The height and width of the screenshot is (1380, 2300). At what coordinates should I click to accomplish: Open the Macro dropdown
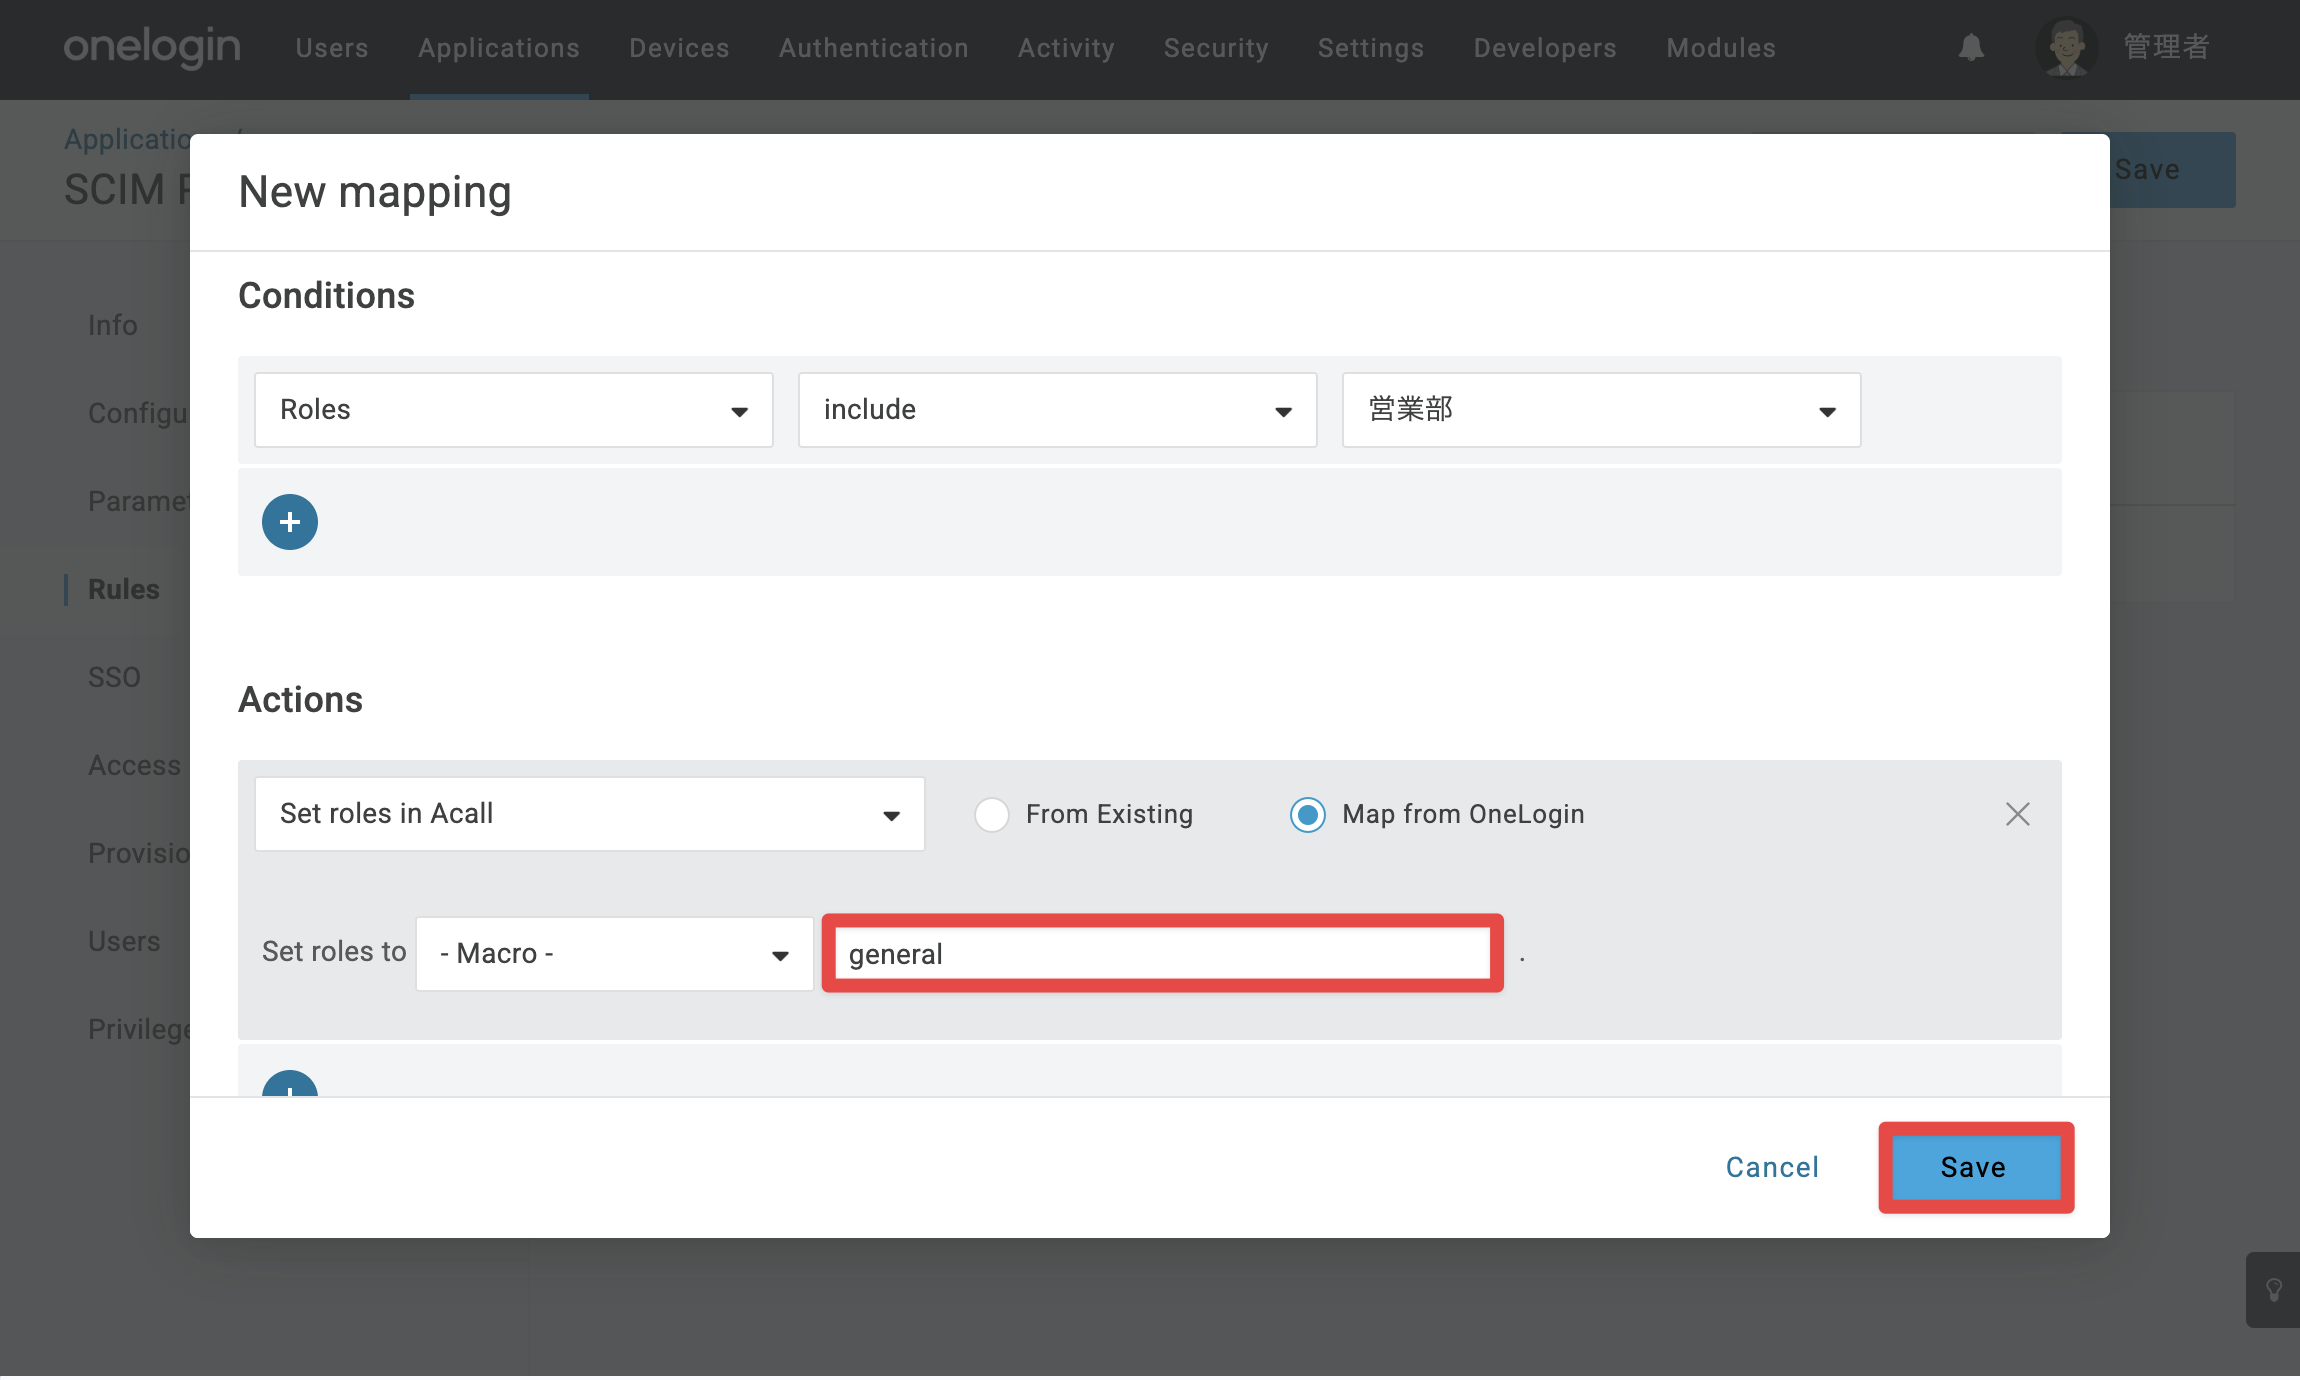[615, 954]
